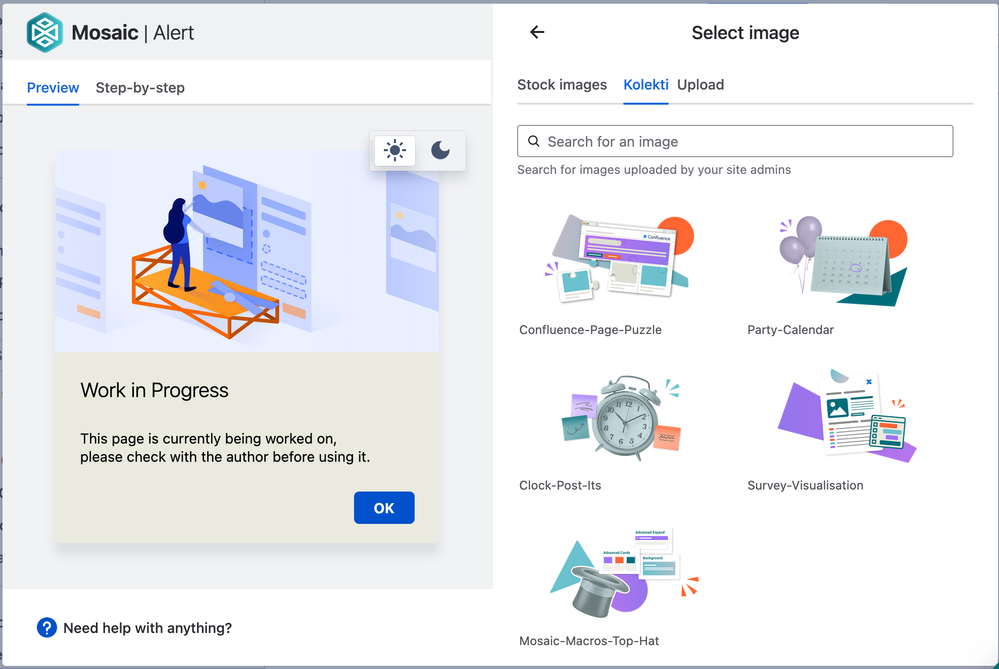The height and width of the screenshot is (669, 999).
Task: Click 'Search for images uploaded by your site admins' hint
Action: 654,170
